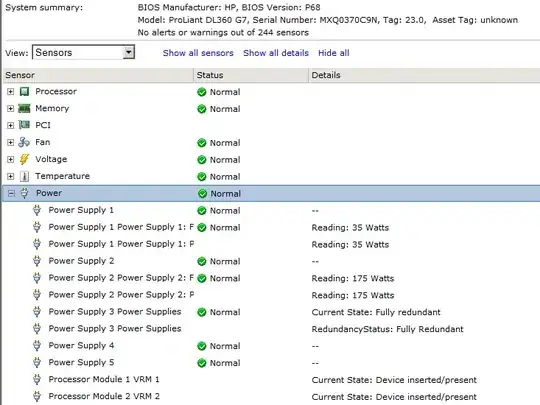Sort by the Sensor column header
540x405 pixels.
click(98, 75)
